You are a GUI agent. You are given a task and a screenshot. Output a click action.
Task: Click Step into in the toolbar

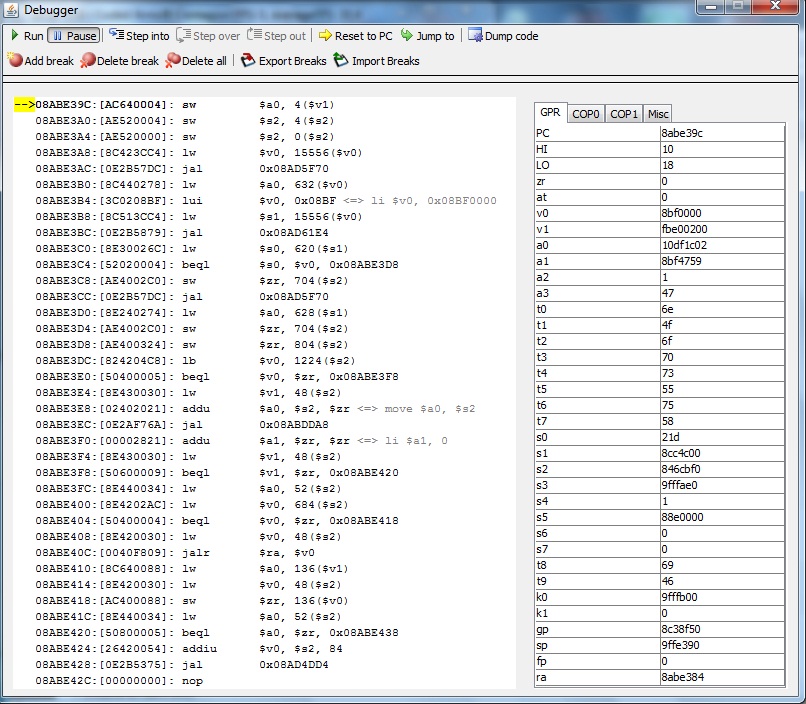click(139, 36)
